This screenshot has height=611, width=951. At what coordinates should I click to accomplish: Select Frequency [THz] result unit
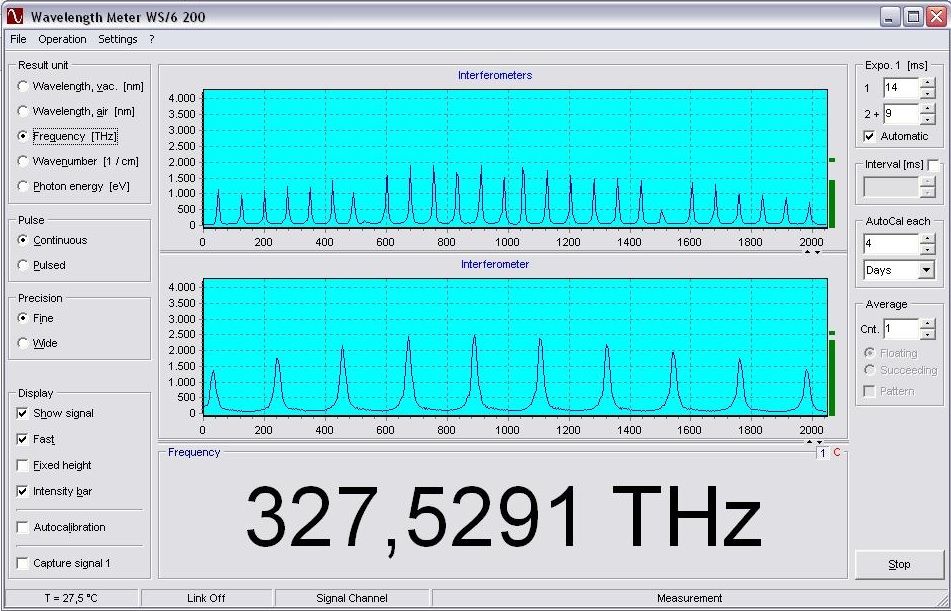click(68, 136)
